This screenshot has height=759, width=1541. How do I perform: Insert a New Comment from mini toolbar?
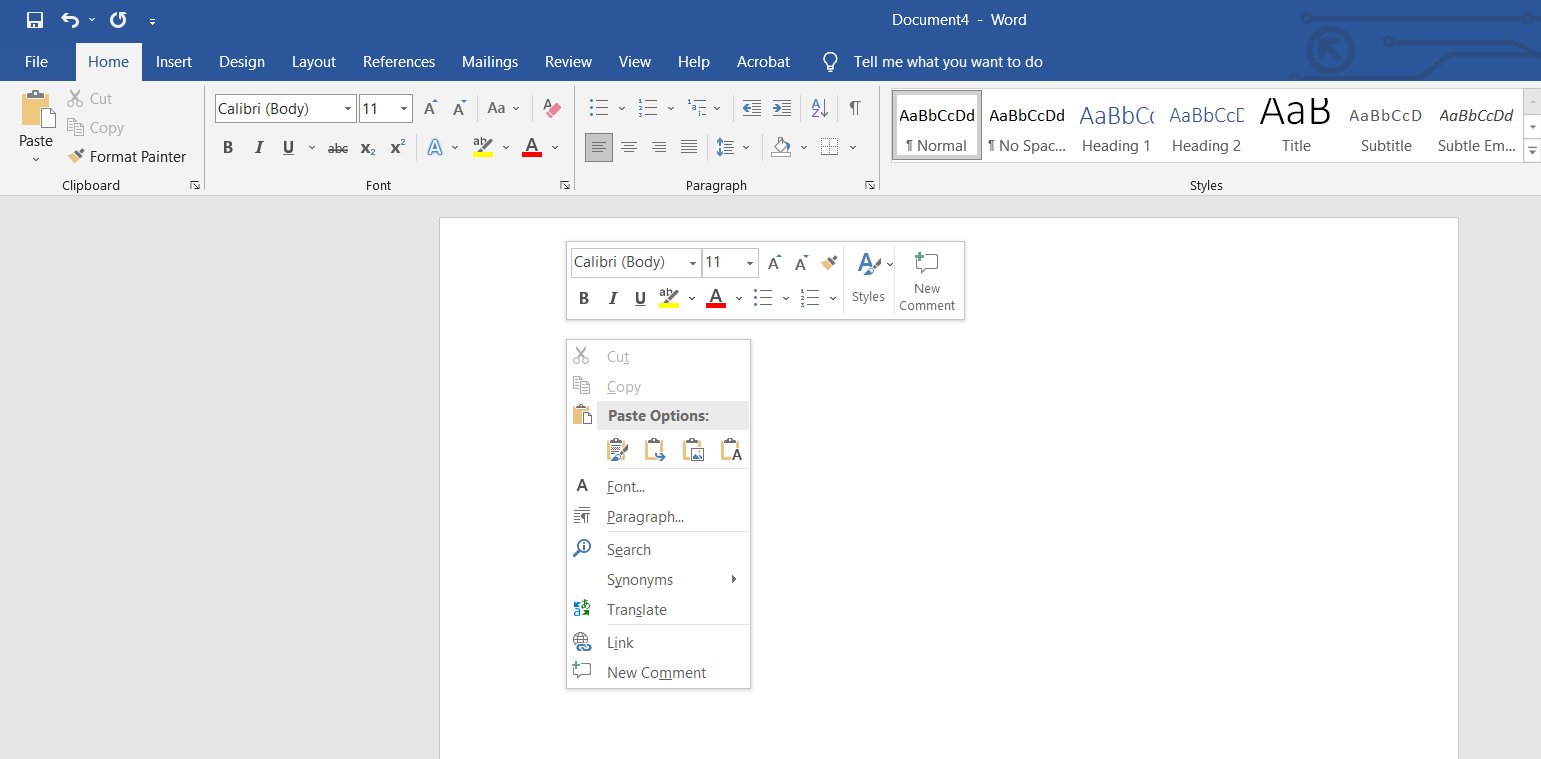926,280
